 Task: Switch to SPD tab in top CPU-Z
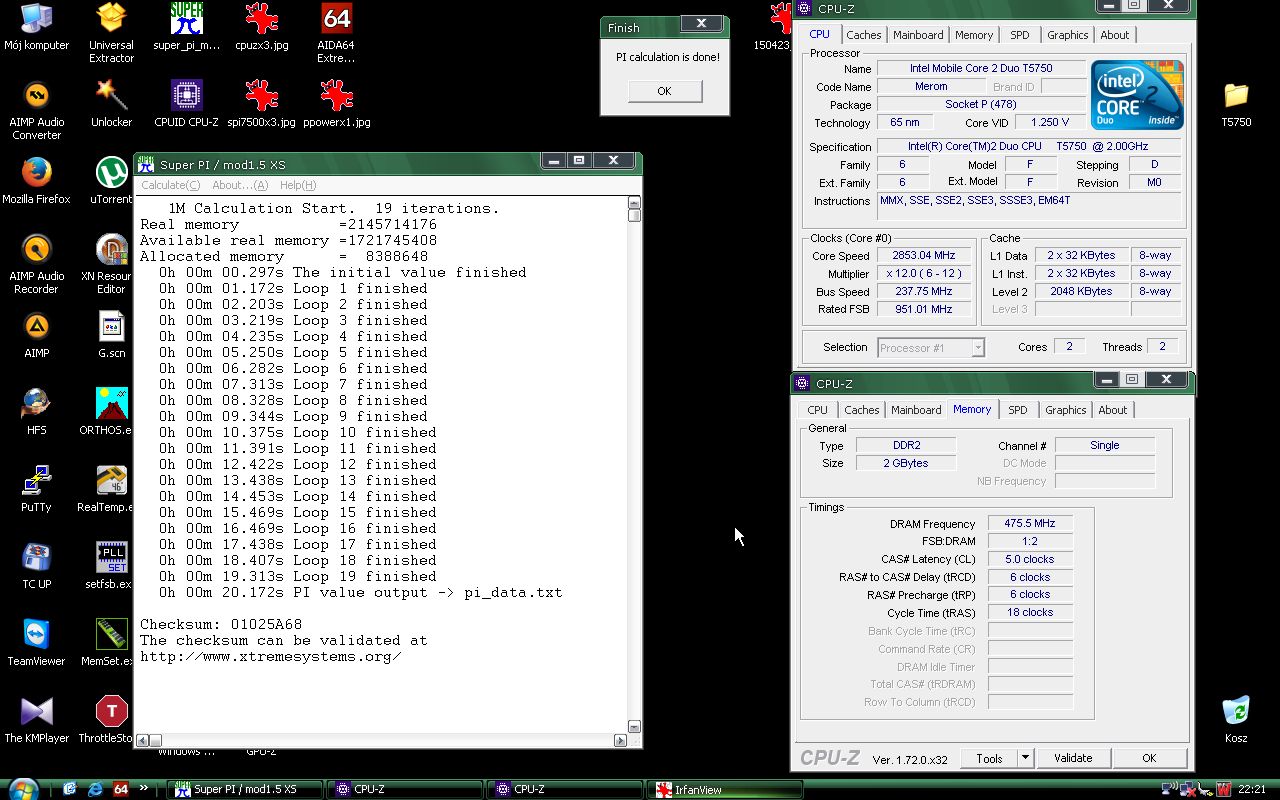pos(1020,35)
